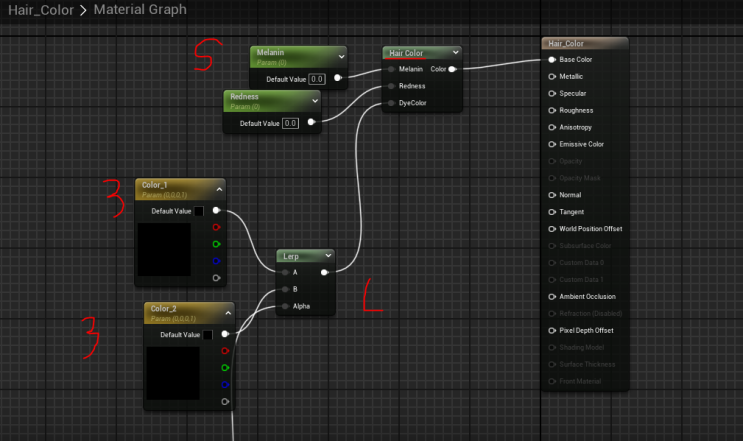Click the Melanin default value field
The image size is (743, 441).
coord(317,77)
